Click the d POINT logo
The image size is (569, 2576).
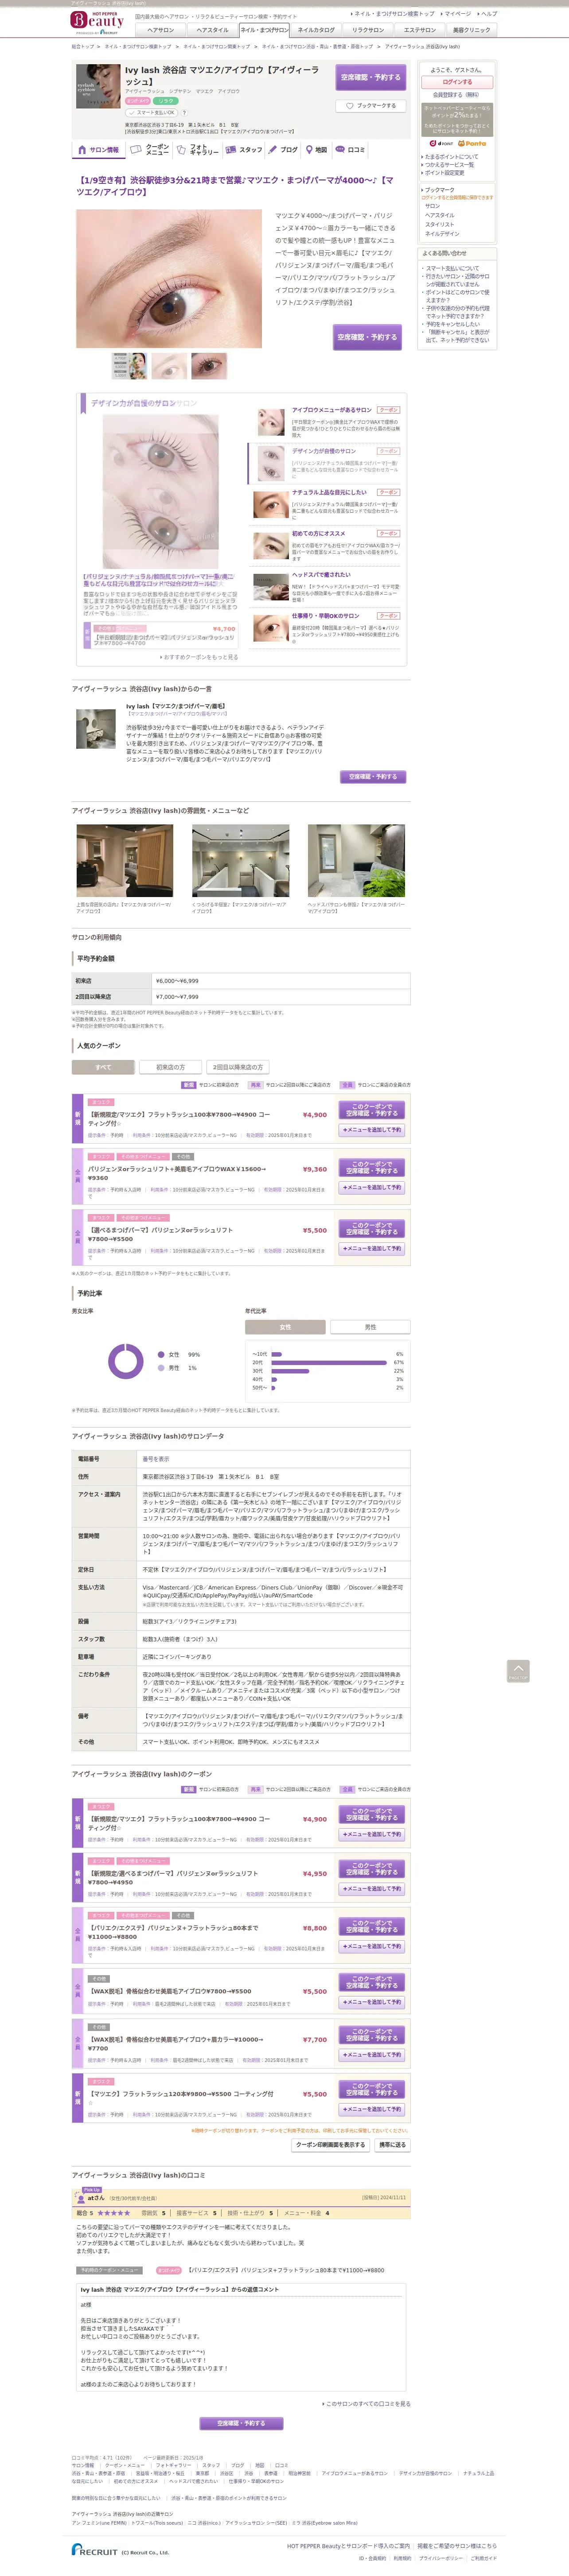[441, 143]
